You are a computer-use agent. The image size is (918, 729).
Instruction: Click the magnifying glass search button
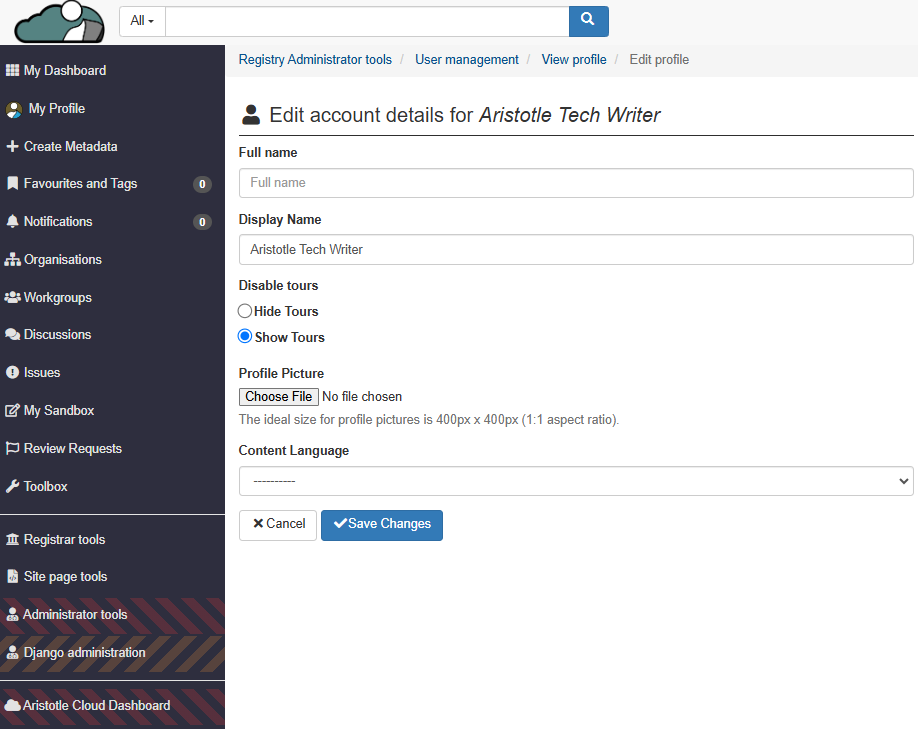(x=588, y=20)
